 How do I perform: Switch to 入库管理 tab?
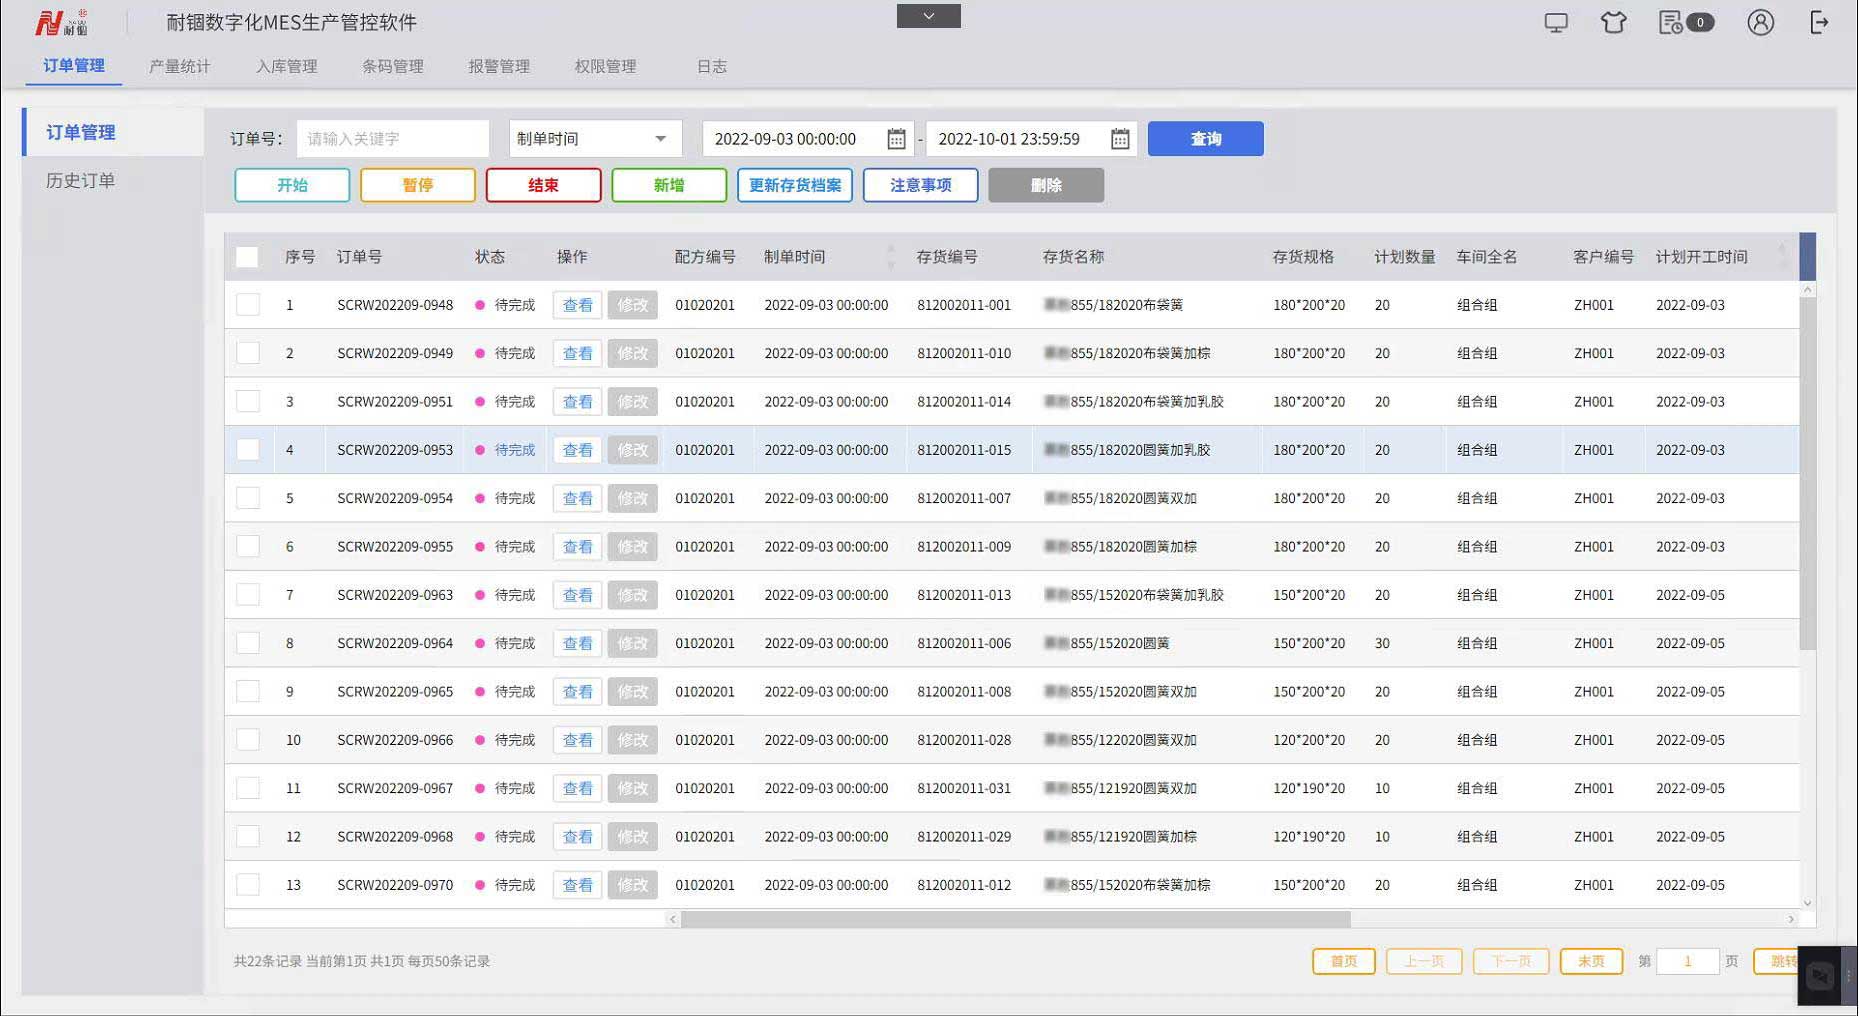(286, 66)
